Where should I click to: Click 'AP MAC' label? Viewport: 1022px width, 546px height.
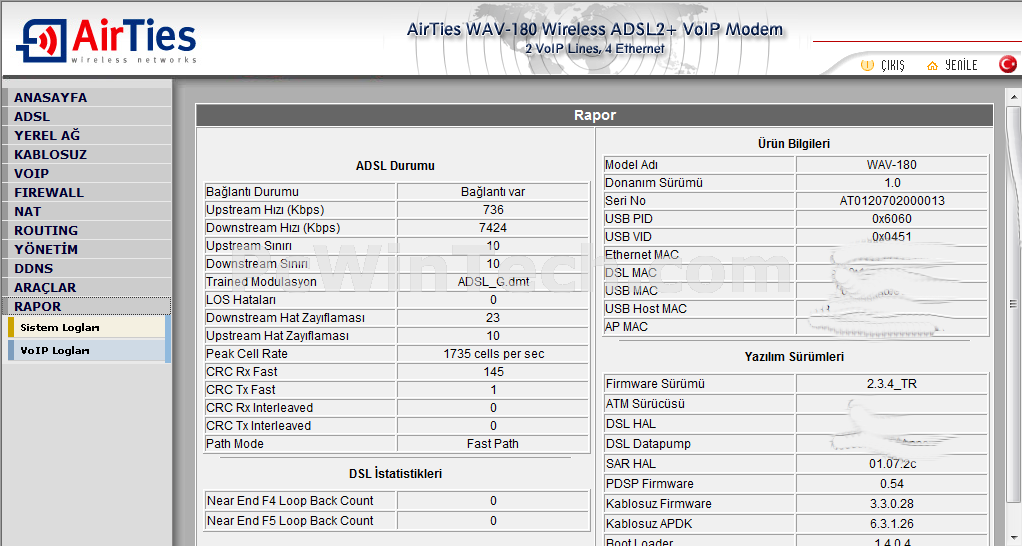[x=626, y=326]
